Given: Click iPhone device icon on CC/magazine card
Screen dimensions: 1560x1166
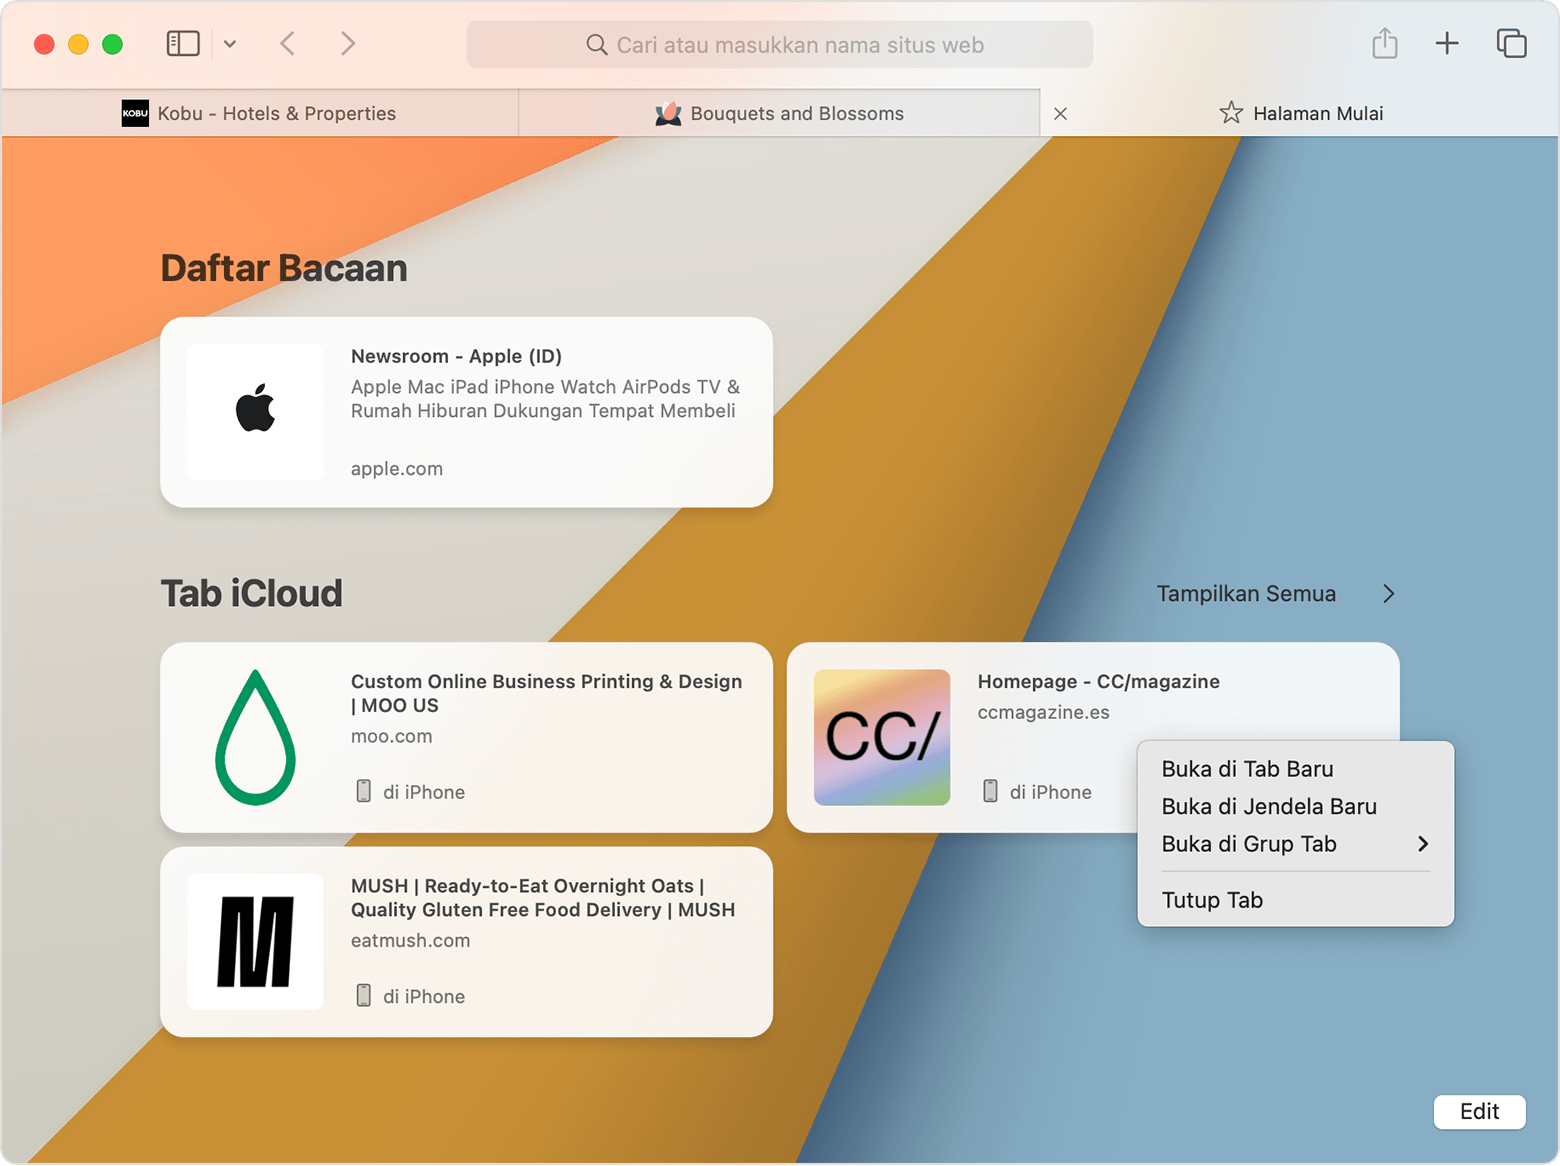Looking at the screenshot, I should [990, 791].
